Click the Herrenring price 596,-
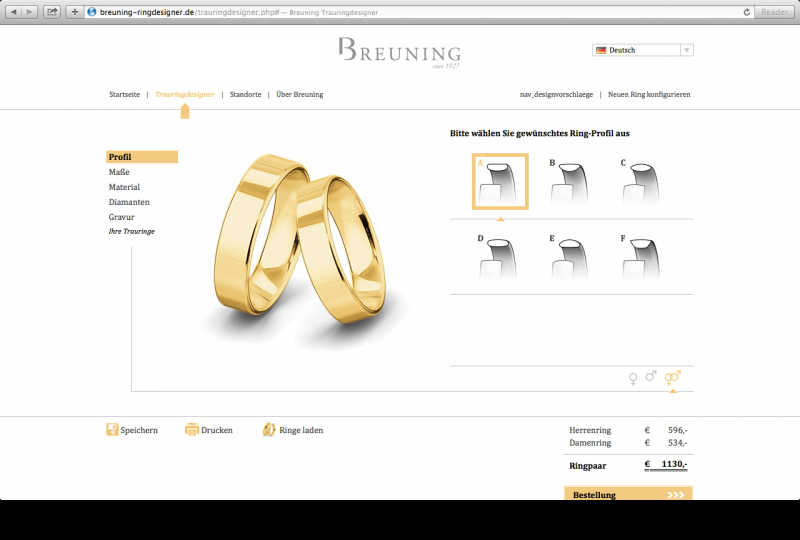The image size is (800, 540). [x=678, y=430]
